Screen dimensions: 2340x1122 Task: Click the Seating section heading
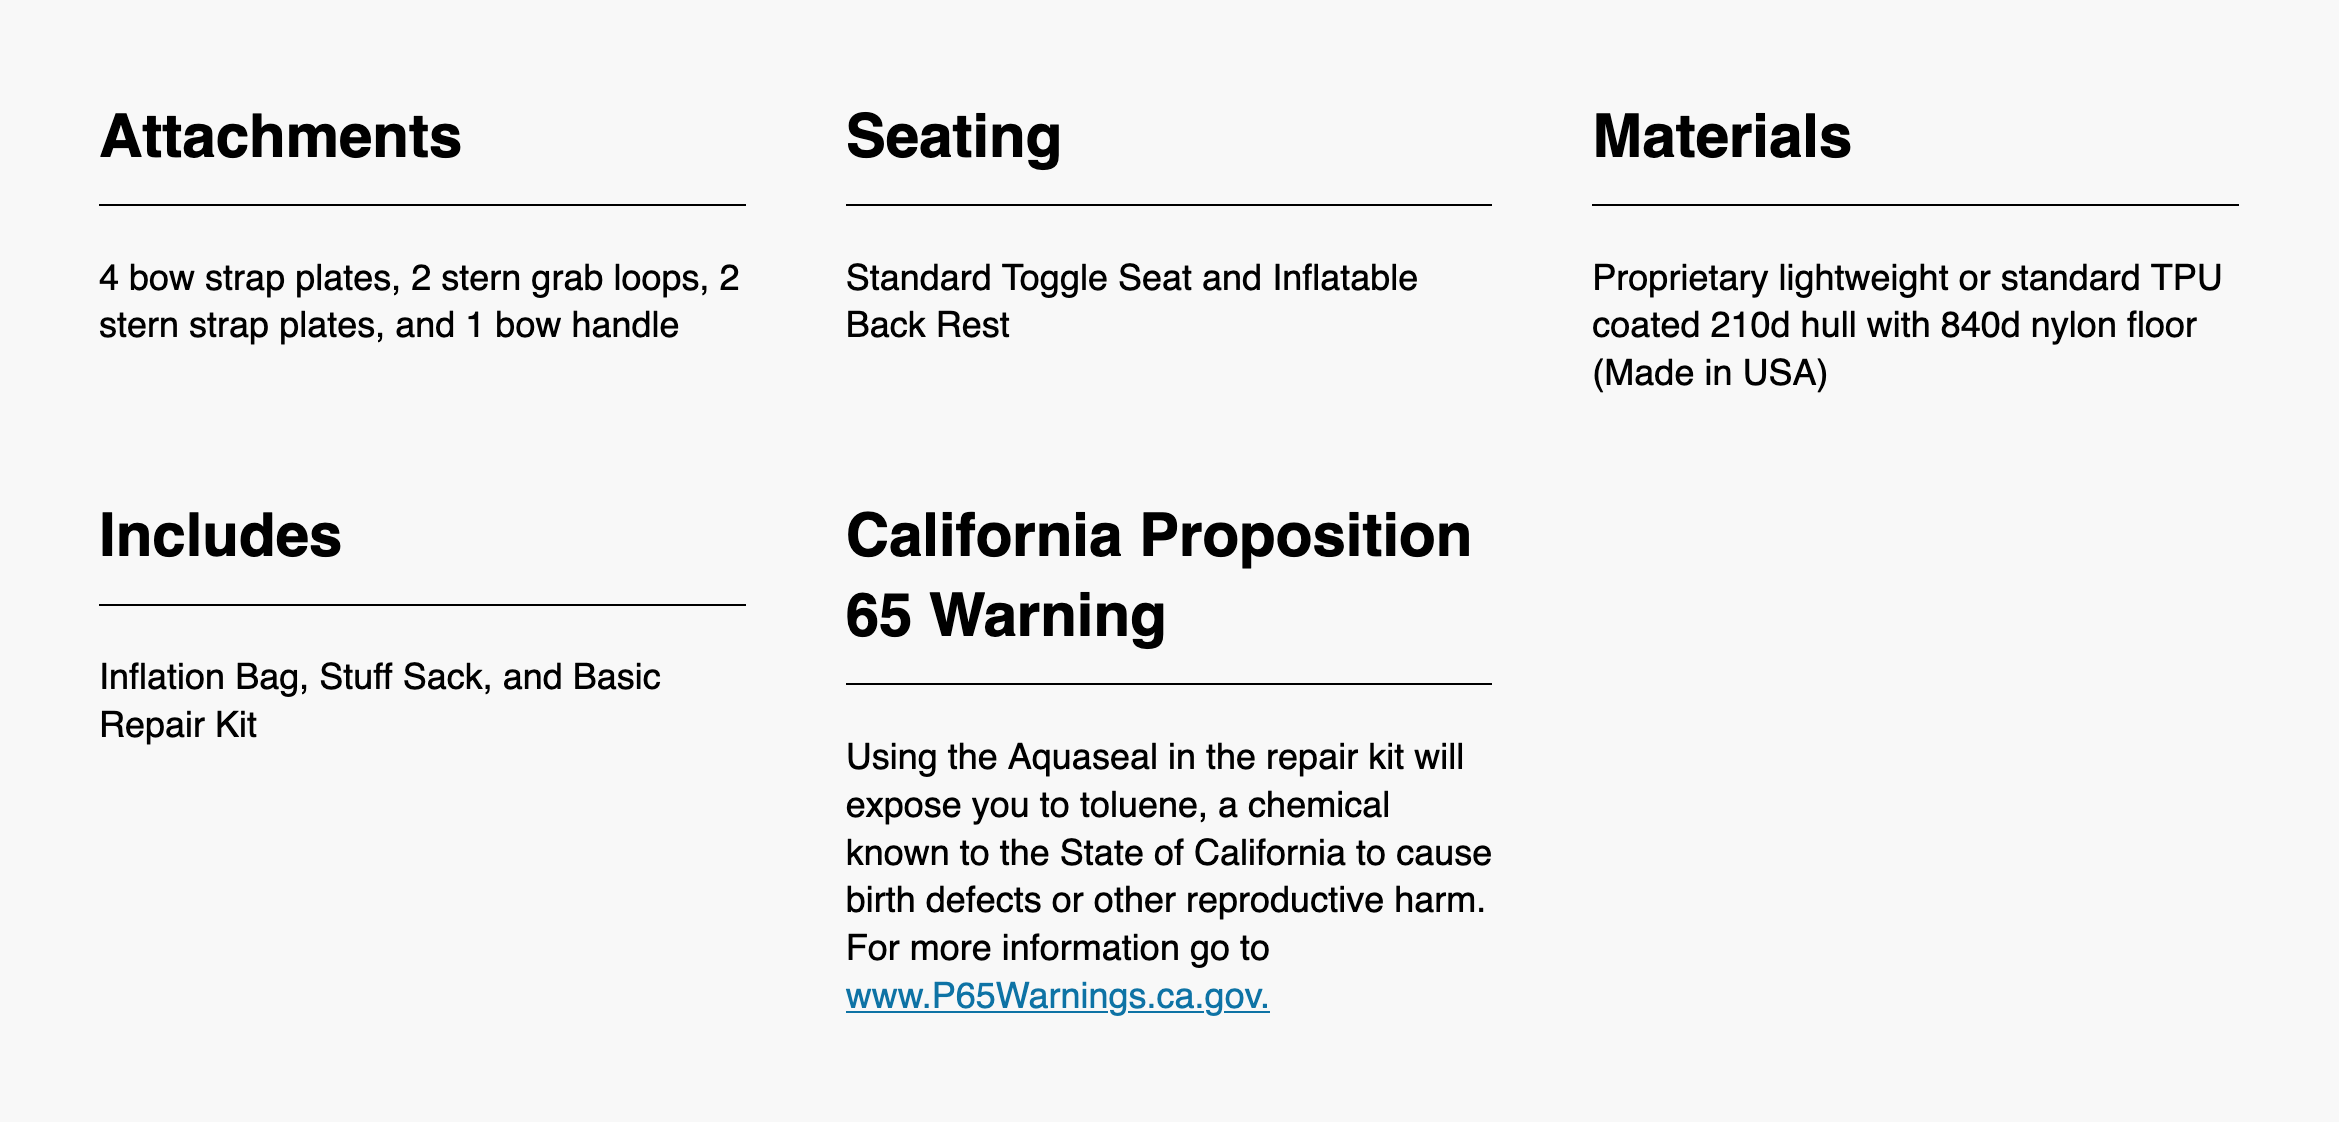pos(952,136)
